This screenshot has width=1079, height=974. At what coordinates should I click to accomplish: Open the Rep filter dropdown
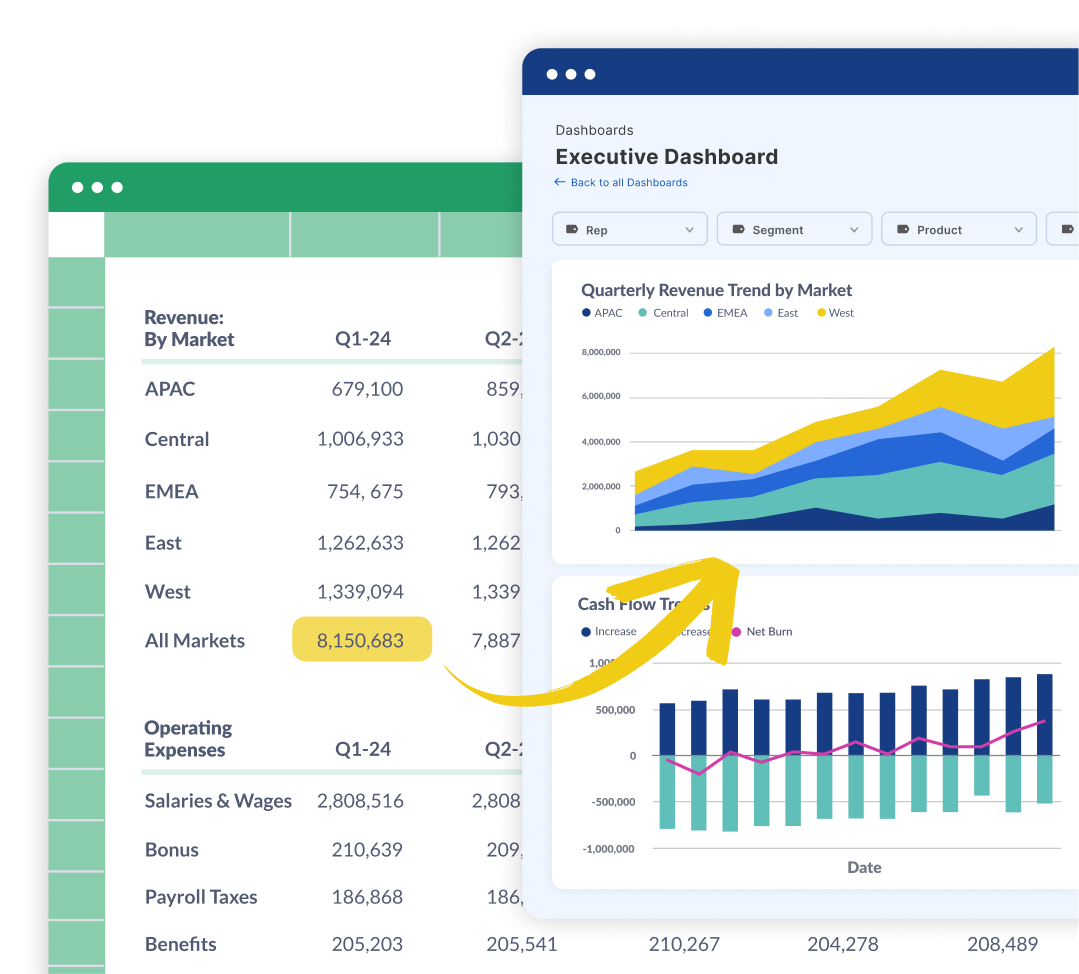630,229
